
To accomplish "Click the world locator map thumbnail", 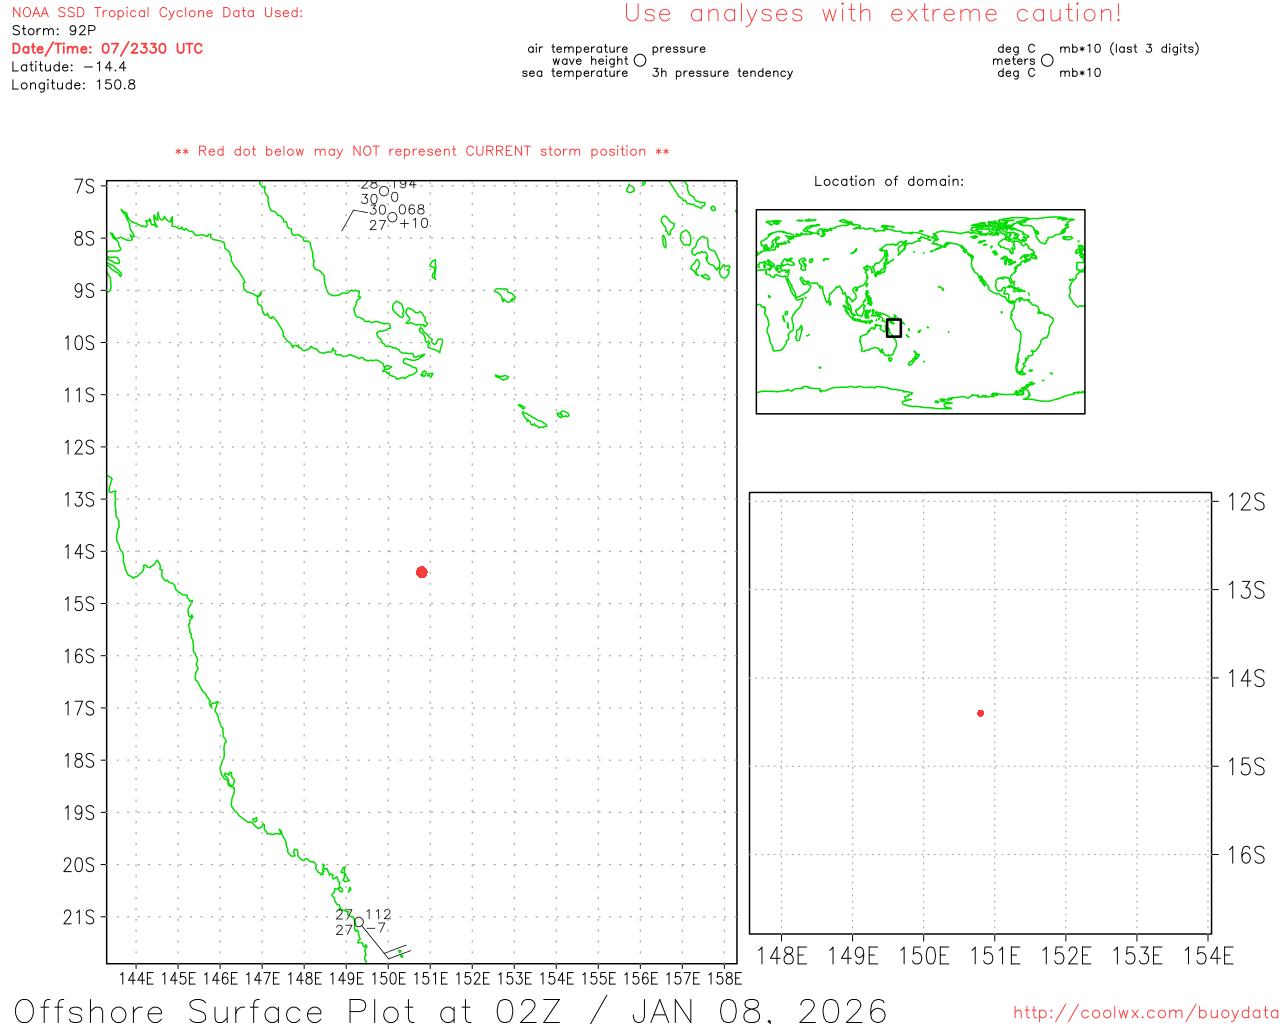I will click(920, 311).
